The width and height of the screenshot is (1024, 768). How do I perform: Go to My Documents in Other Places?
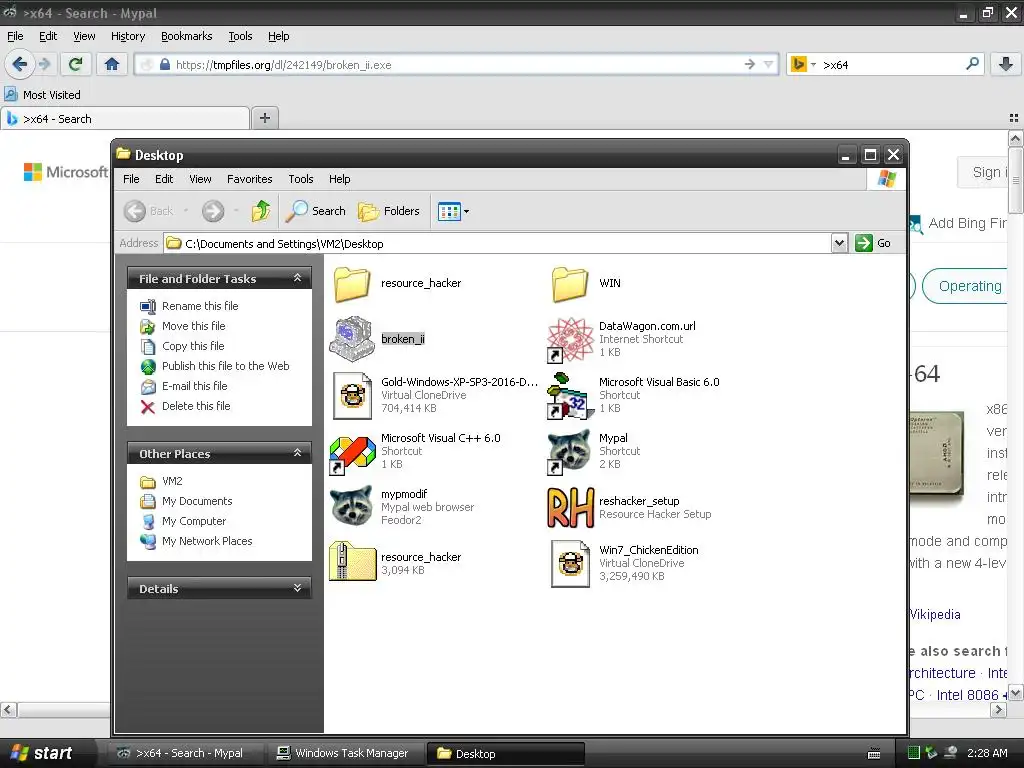[x=197, y=502]
